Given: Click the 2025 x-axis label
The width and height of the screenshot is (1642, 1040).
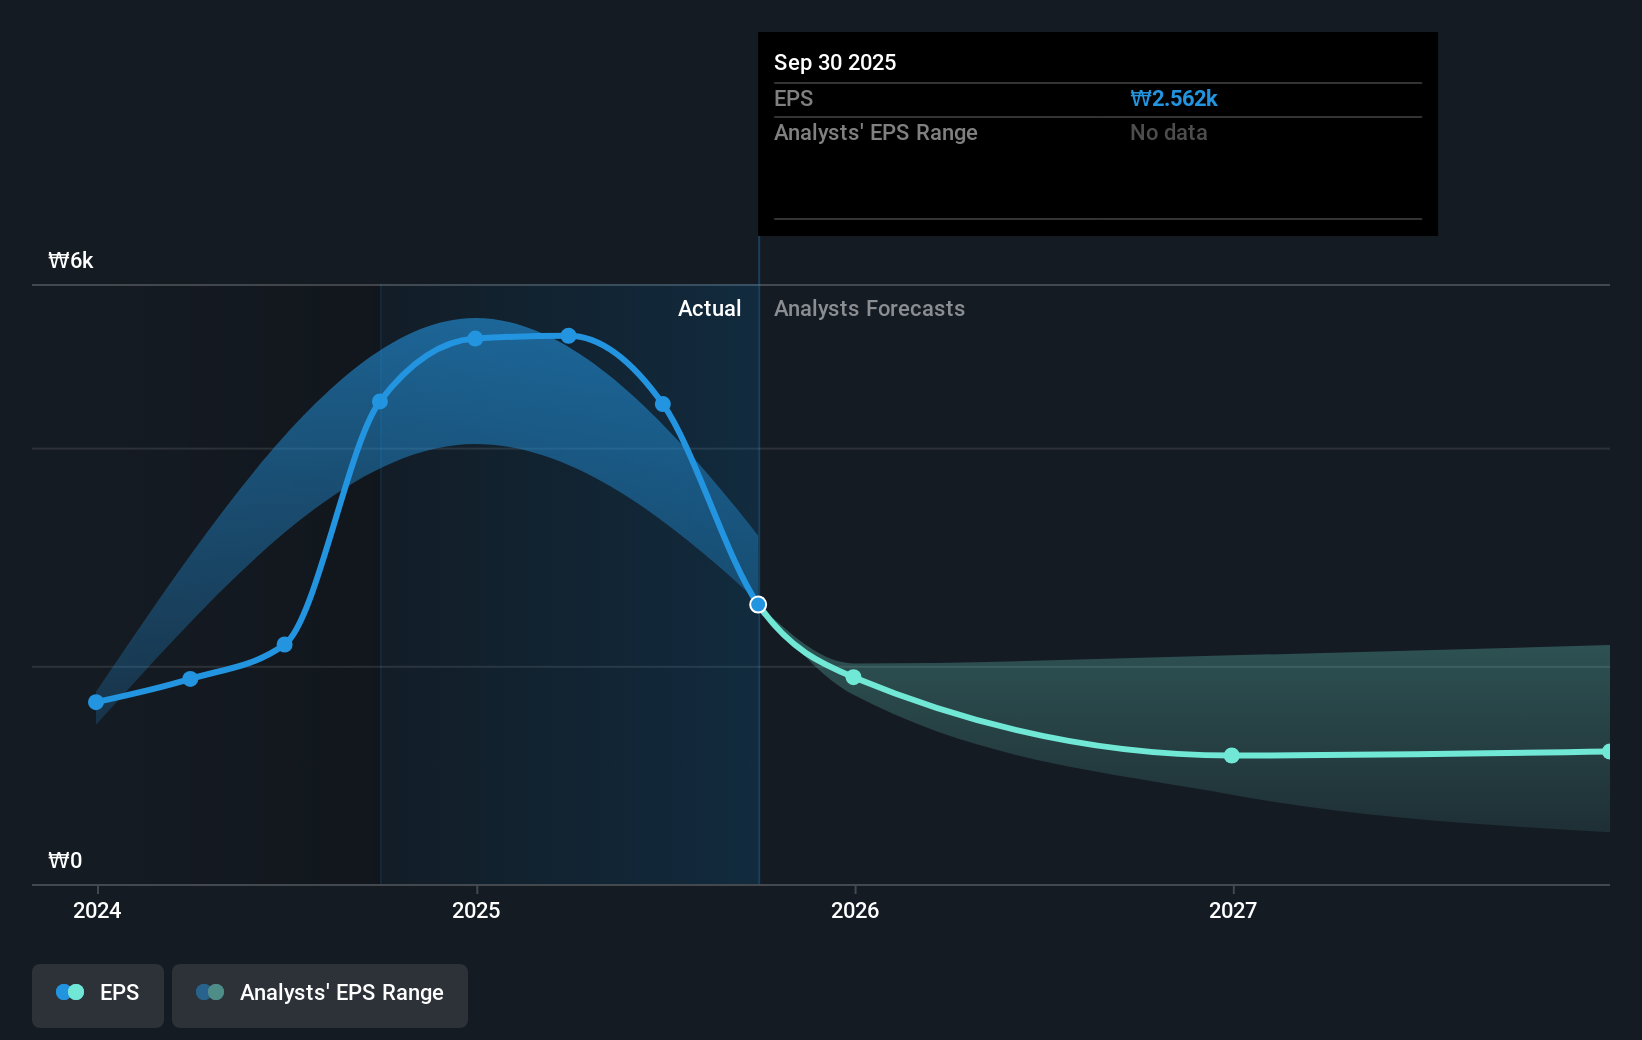Looking at the screenshot, I should tap(476, 910).
